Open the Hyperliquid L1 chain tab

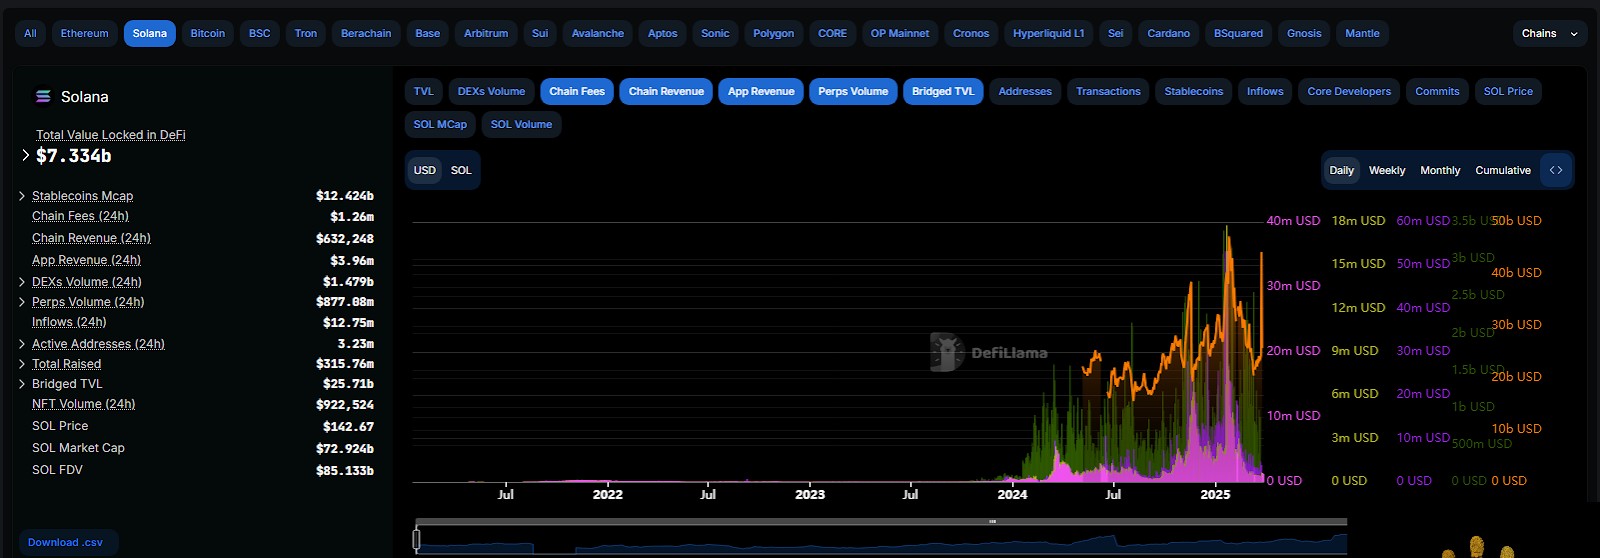1049,33
